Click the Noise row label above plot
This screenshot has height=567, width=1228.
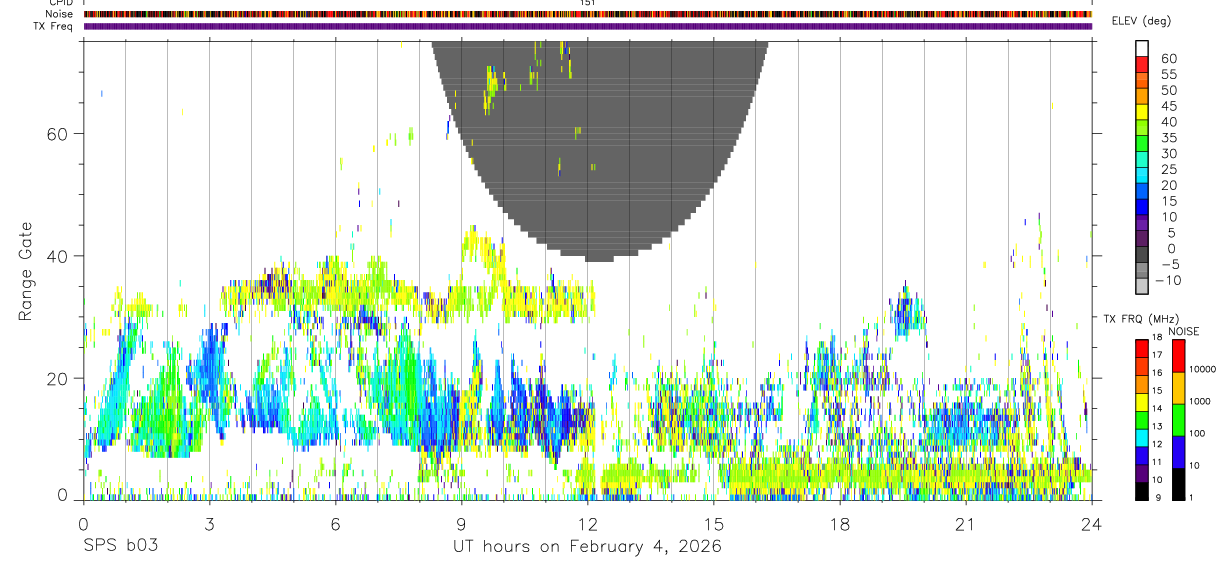pyautogui.click(x=61, y=14)
